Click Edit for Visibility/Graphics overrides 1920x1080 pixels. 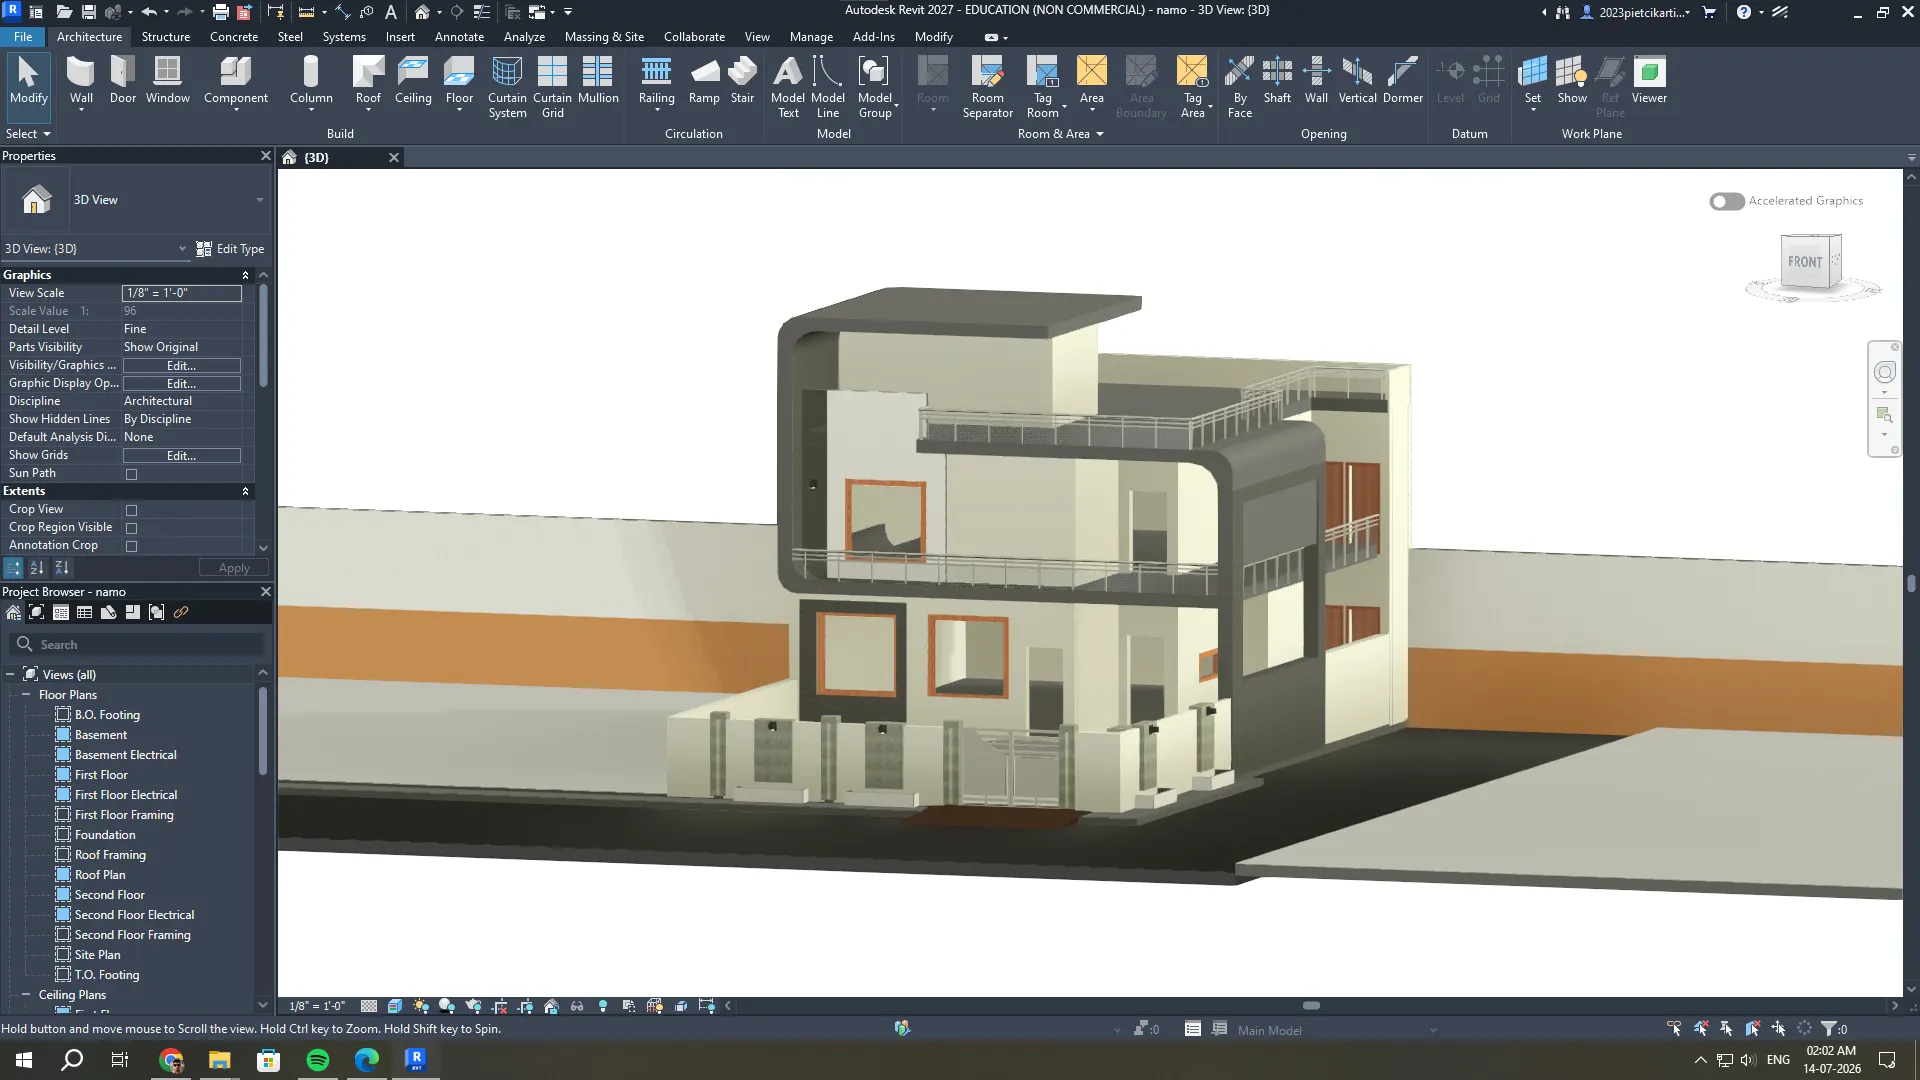(181, 366)
